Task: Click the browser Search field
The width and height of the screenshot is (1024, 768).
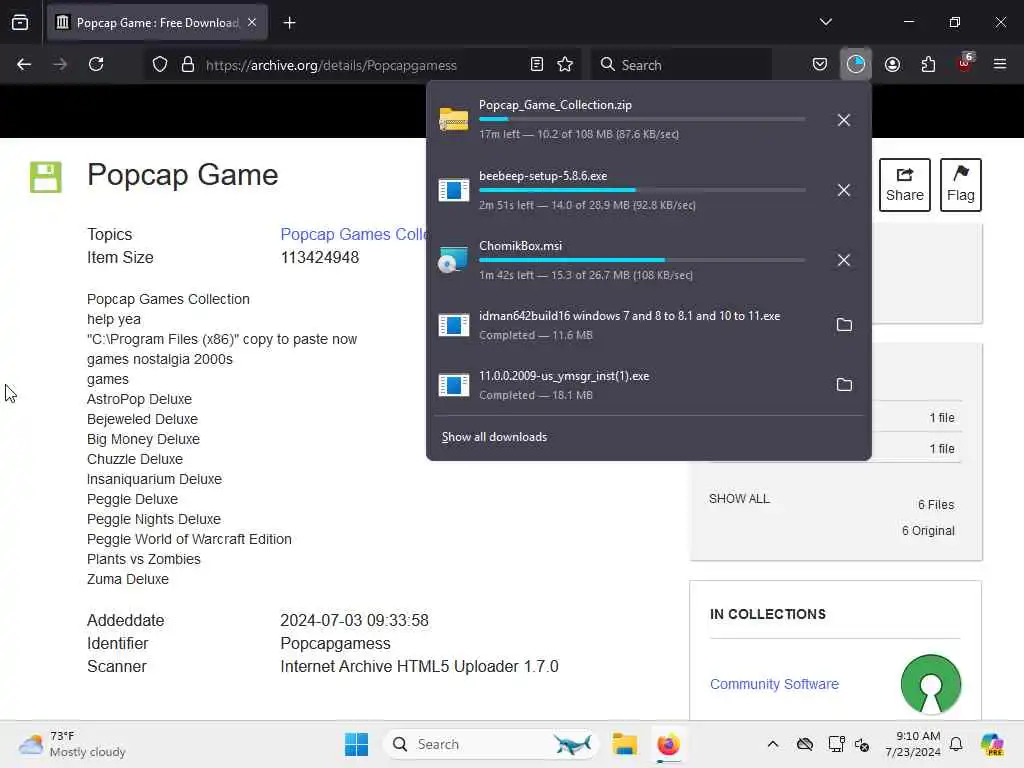Action: click(681, 65)
